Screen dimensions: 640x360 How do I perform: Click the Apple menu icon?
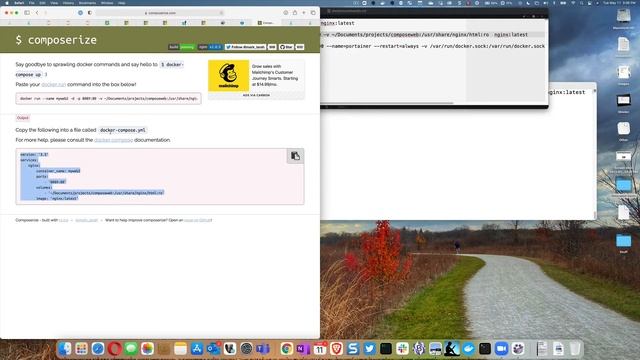click(x=7, y=2)
